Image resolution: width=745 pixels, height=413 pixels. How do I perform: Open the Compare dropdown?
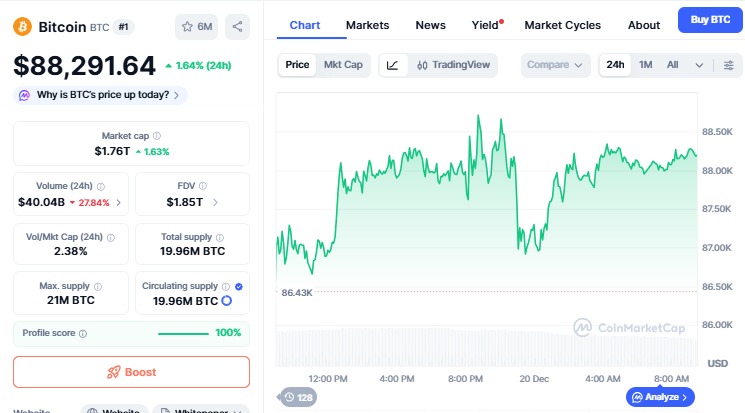(x=555, y=65)
